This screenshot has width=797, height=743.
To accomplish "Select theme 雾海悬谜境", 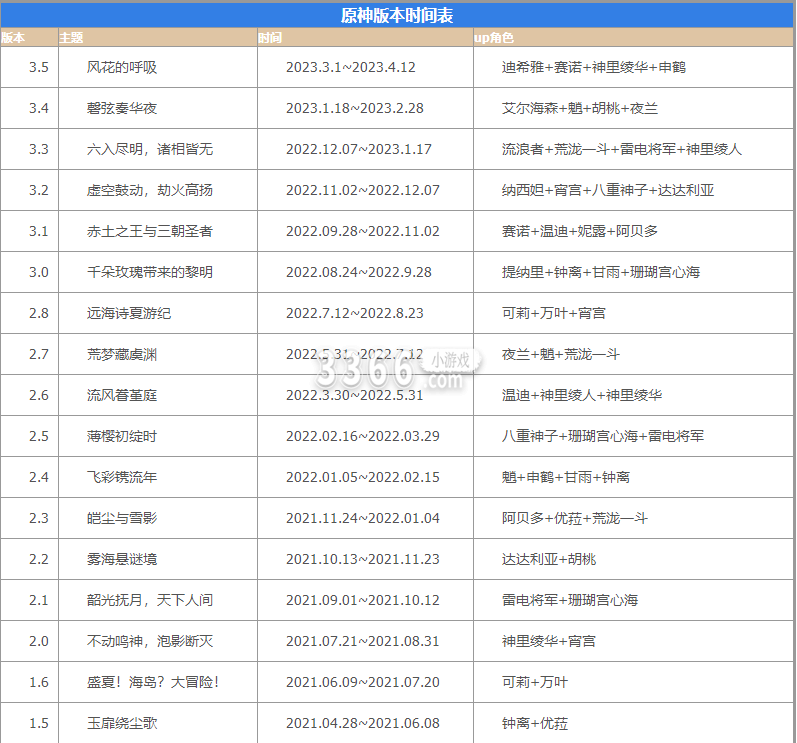I will pyautogui.click(x=122, y=559).
